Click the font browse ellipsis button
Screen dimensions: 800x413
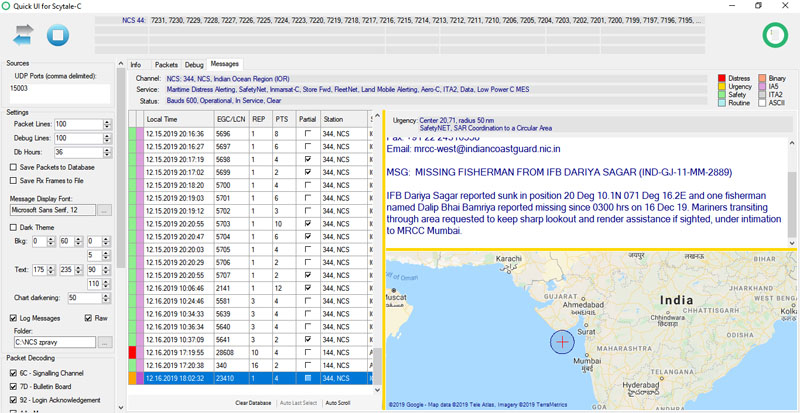[x=104, y=210]
